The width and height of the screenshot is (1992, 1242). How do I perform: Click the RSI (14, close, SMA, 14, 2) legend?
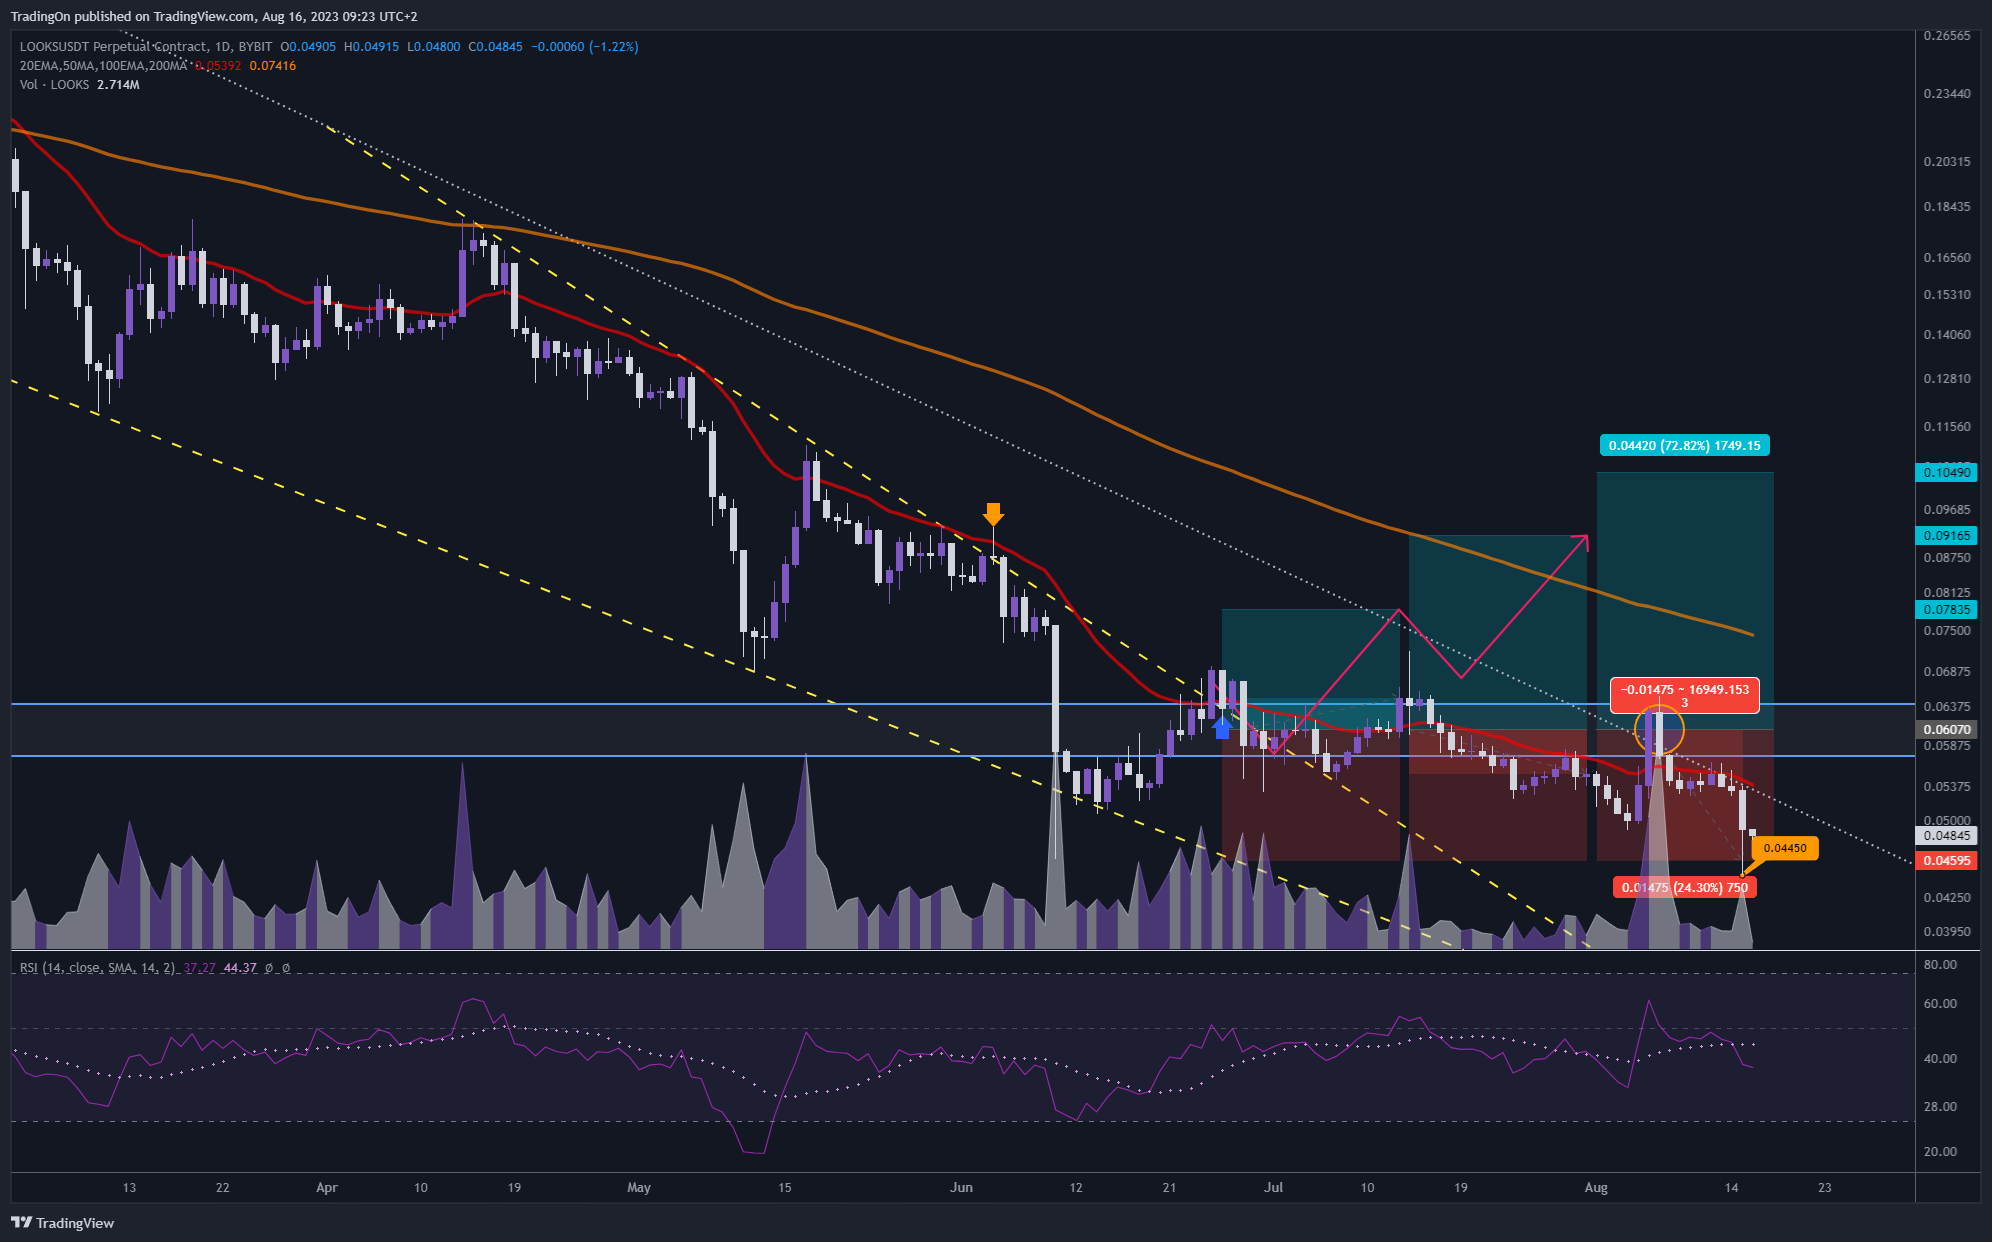tap(98, 968)
